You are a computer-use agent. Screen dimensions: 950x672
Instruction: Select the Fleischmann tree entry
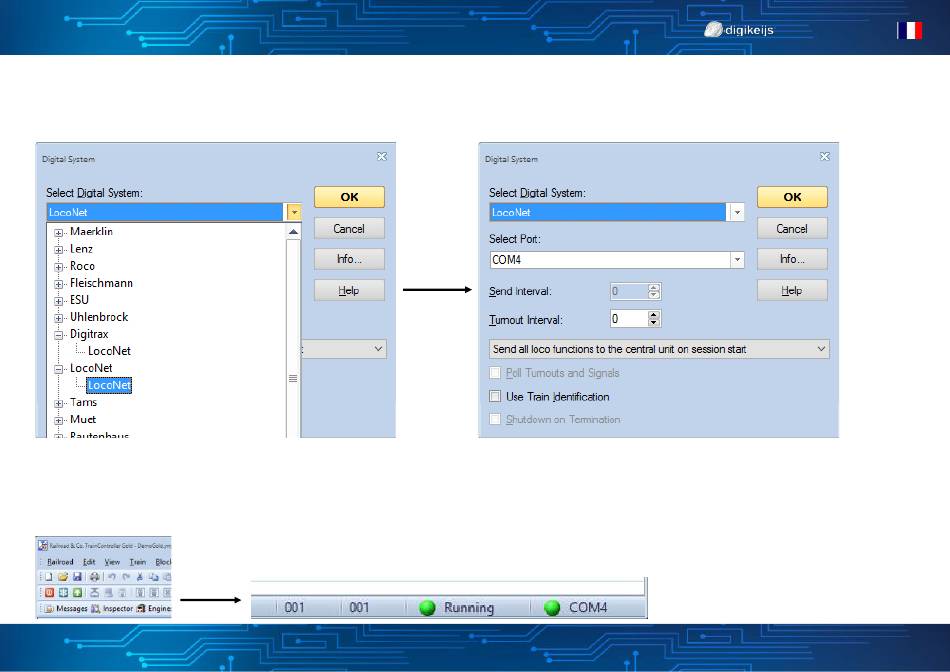pyautogui.click(x=101, y=283)
